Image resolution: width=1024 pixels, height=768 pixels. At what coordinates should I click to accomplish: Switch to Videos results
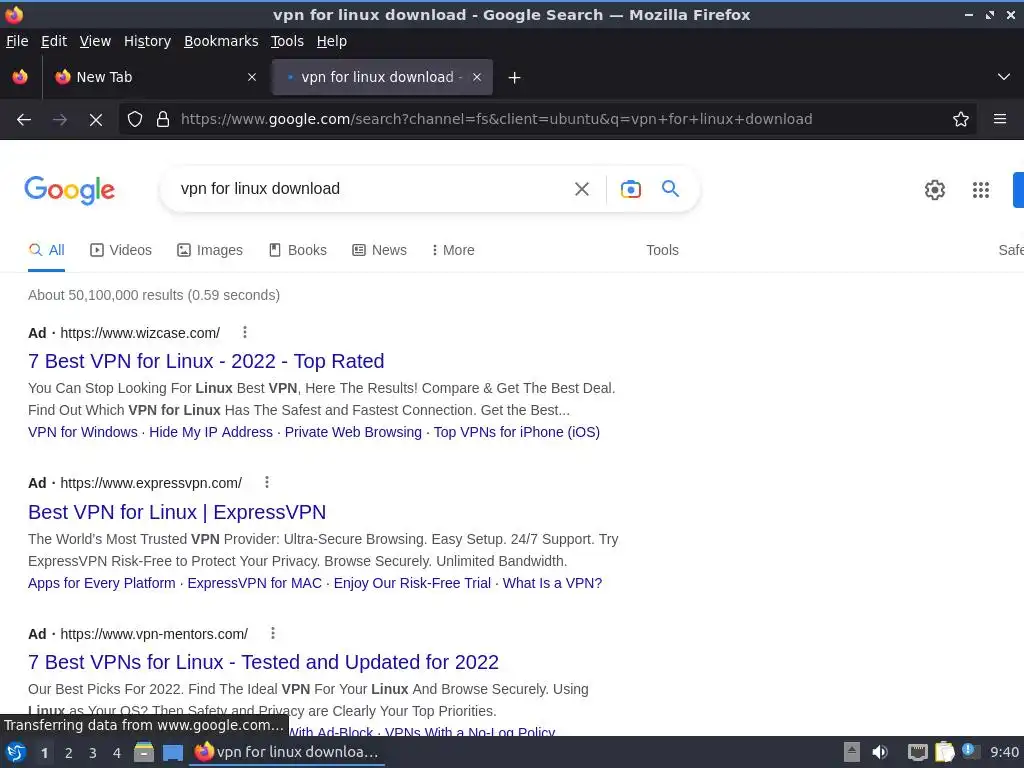(x=121, y=250)
